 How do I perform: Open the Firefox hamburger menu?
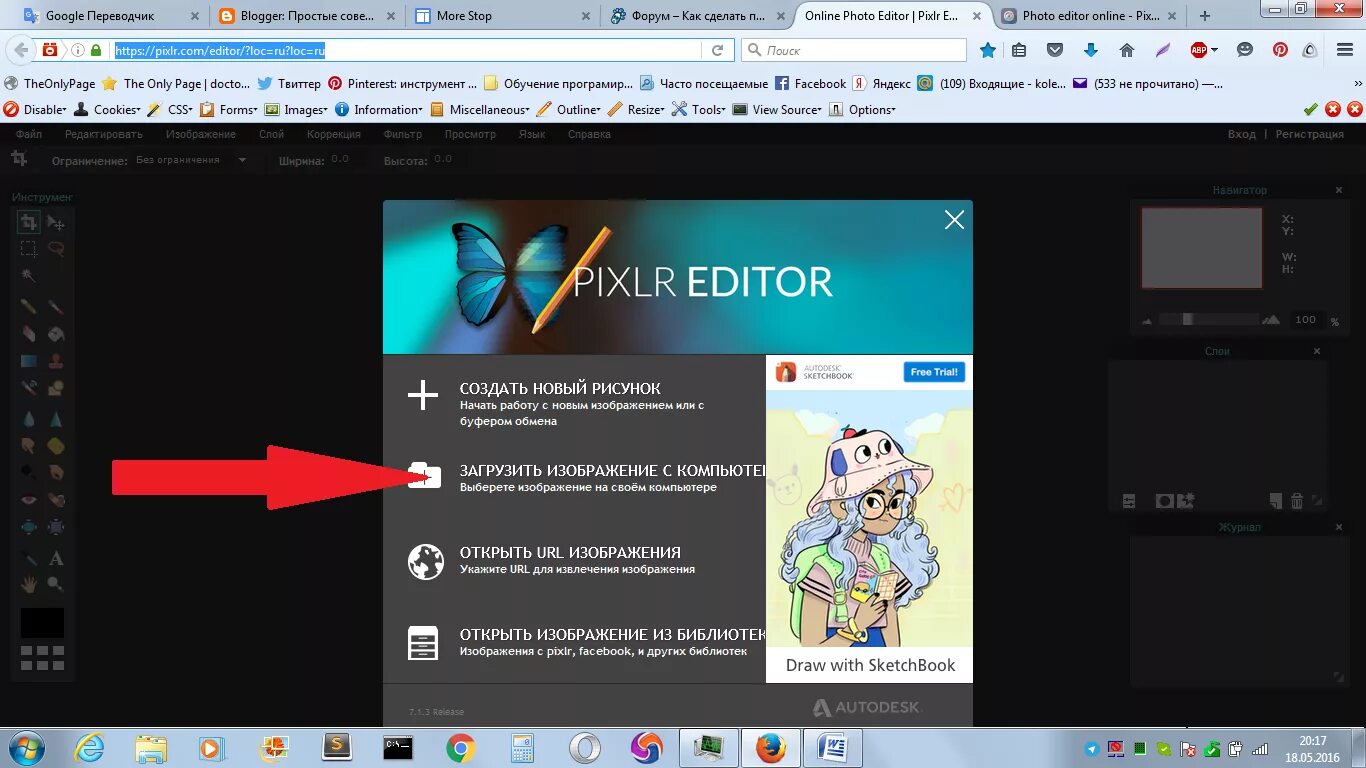(x=1345, y=50)
